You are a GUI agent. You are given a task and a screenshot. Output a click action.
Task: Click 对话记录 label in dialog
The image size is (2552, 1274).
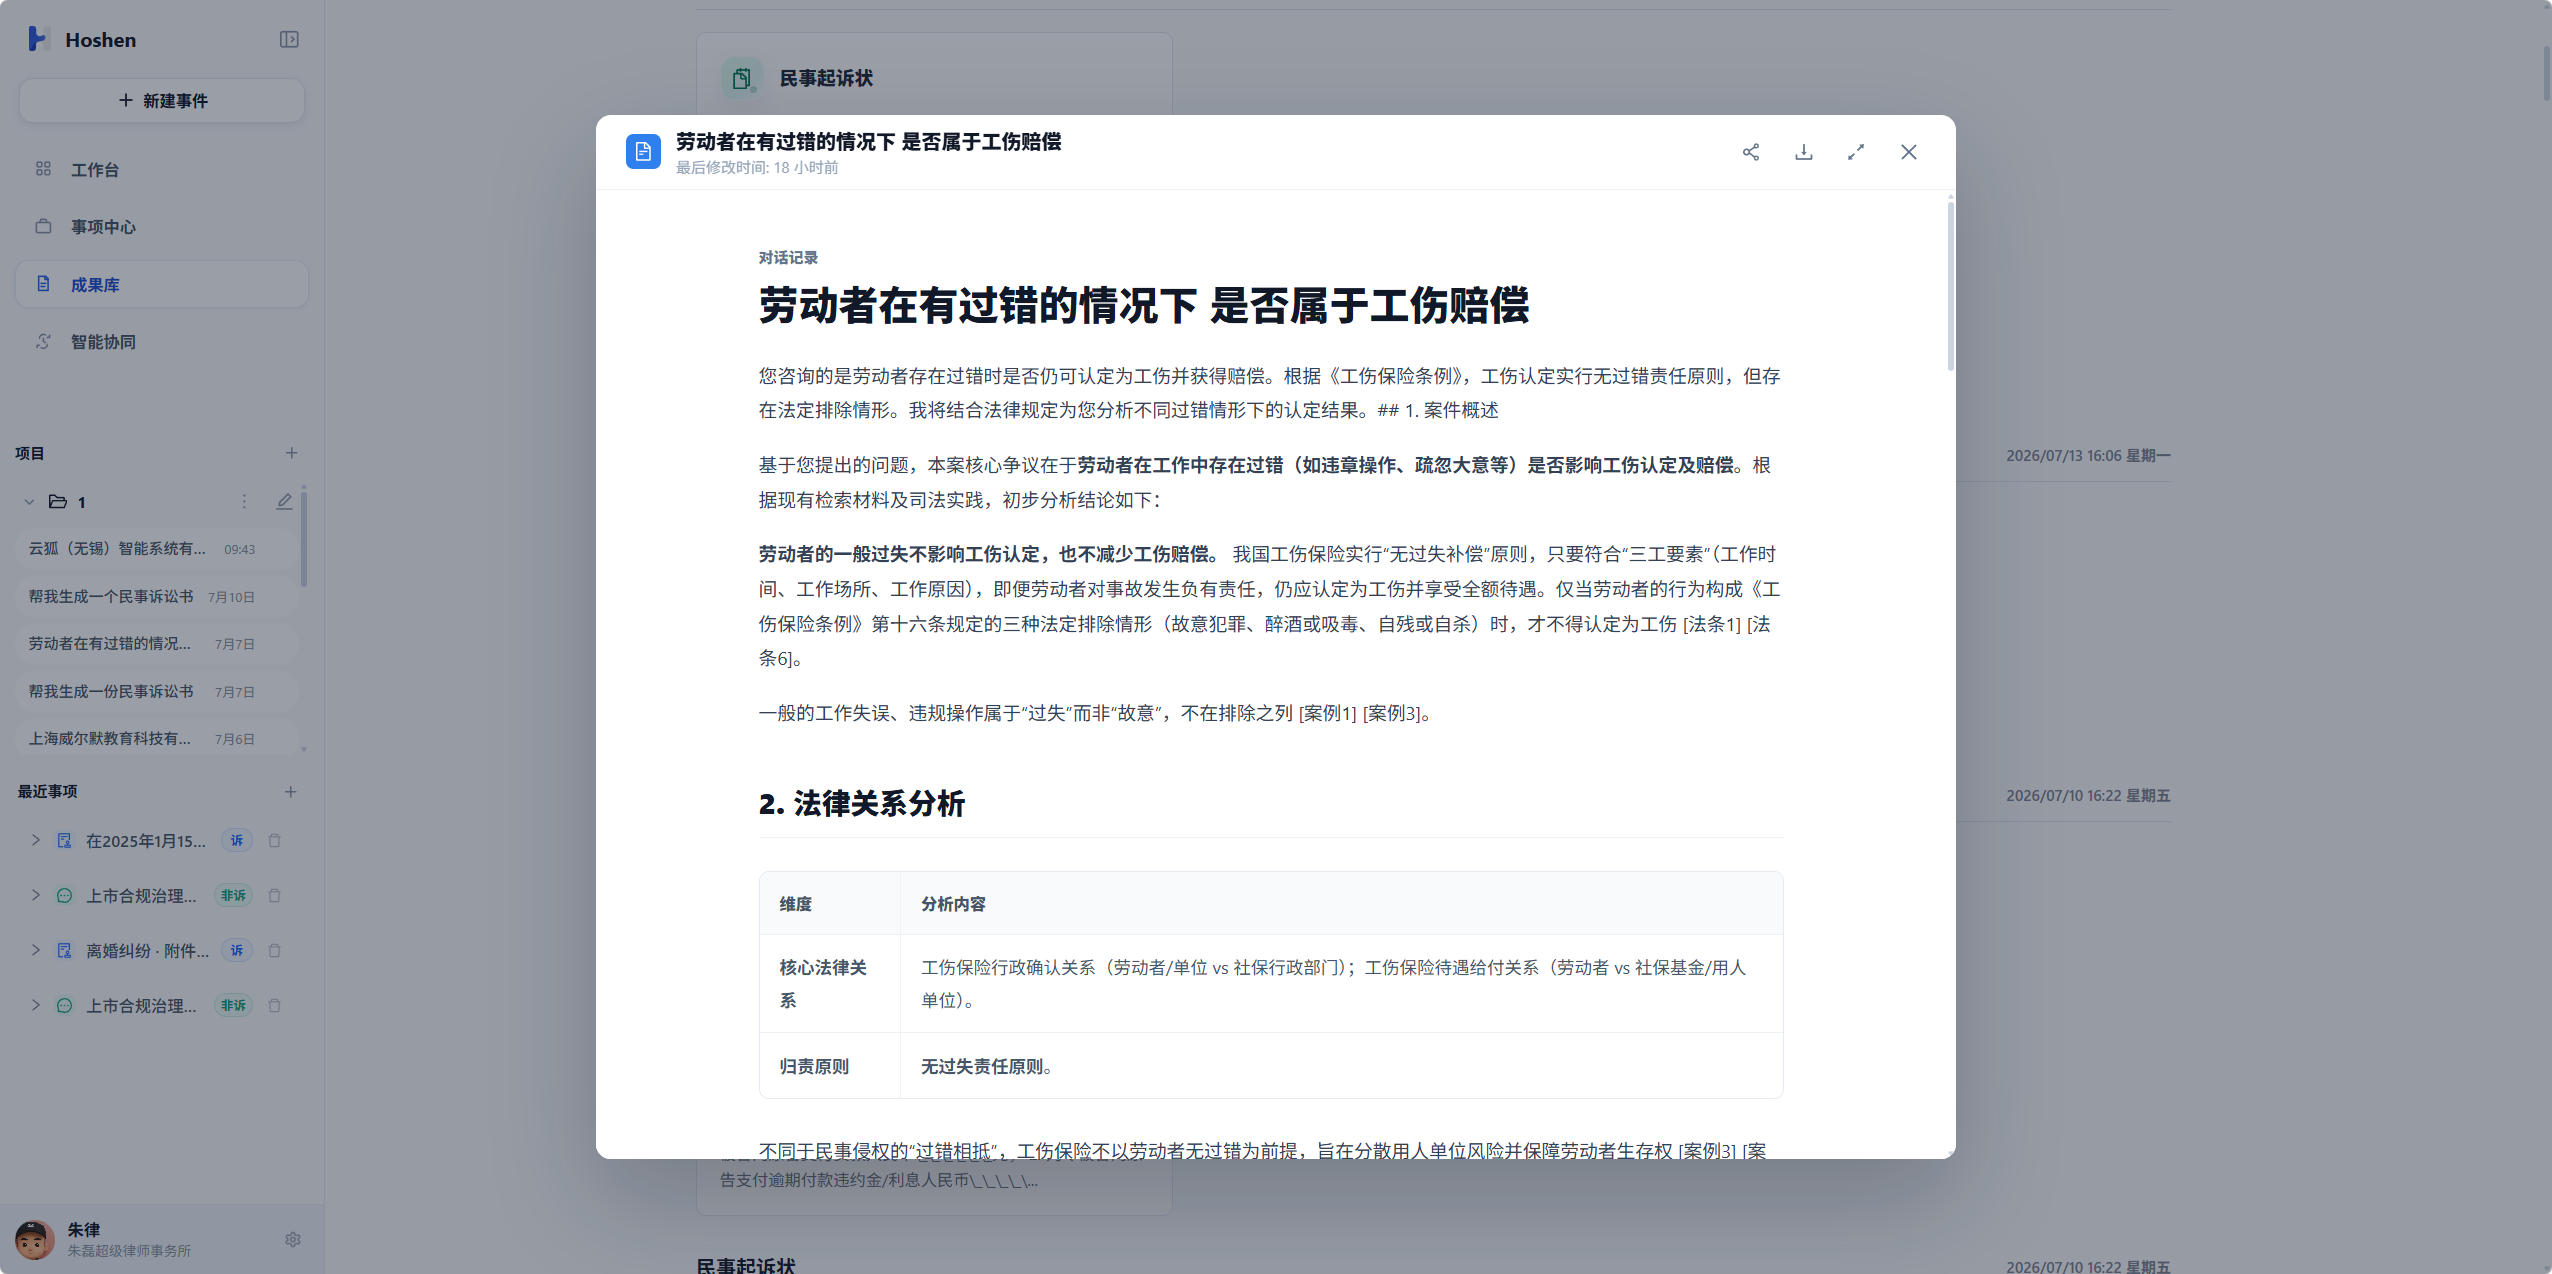(x=788, y=258)
